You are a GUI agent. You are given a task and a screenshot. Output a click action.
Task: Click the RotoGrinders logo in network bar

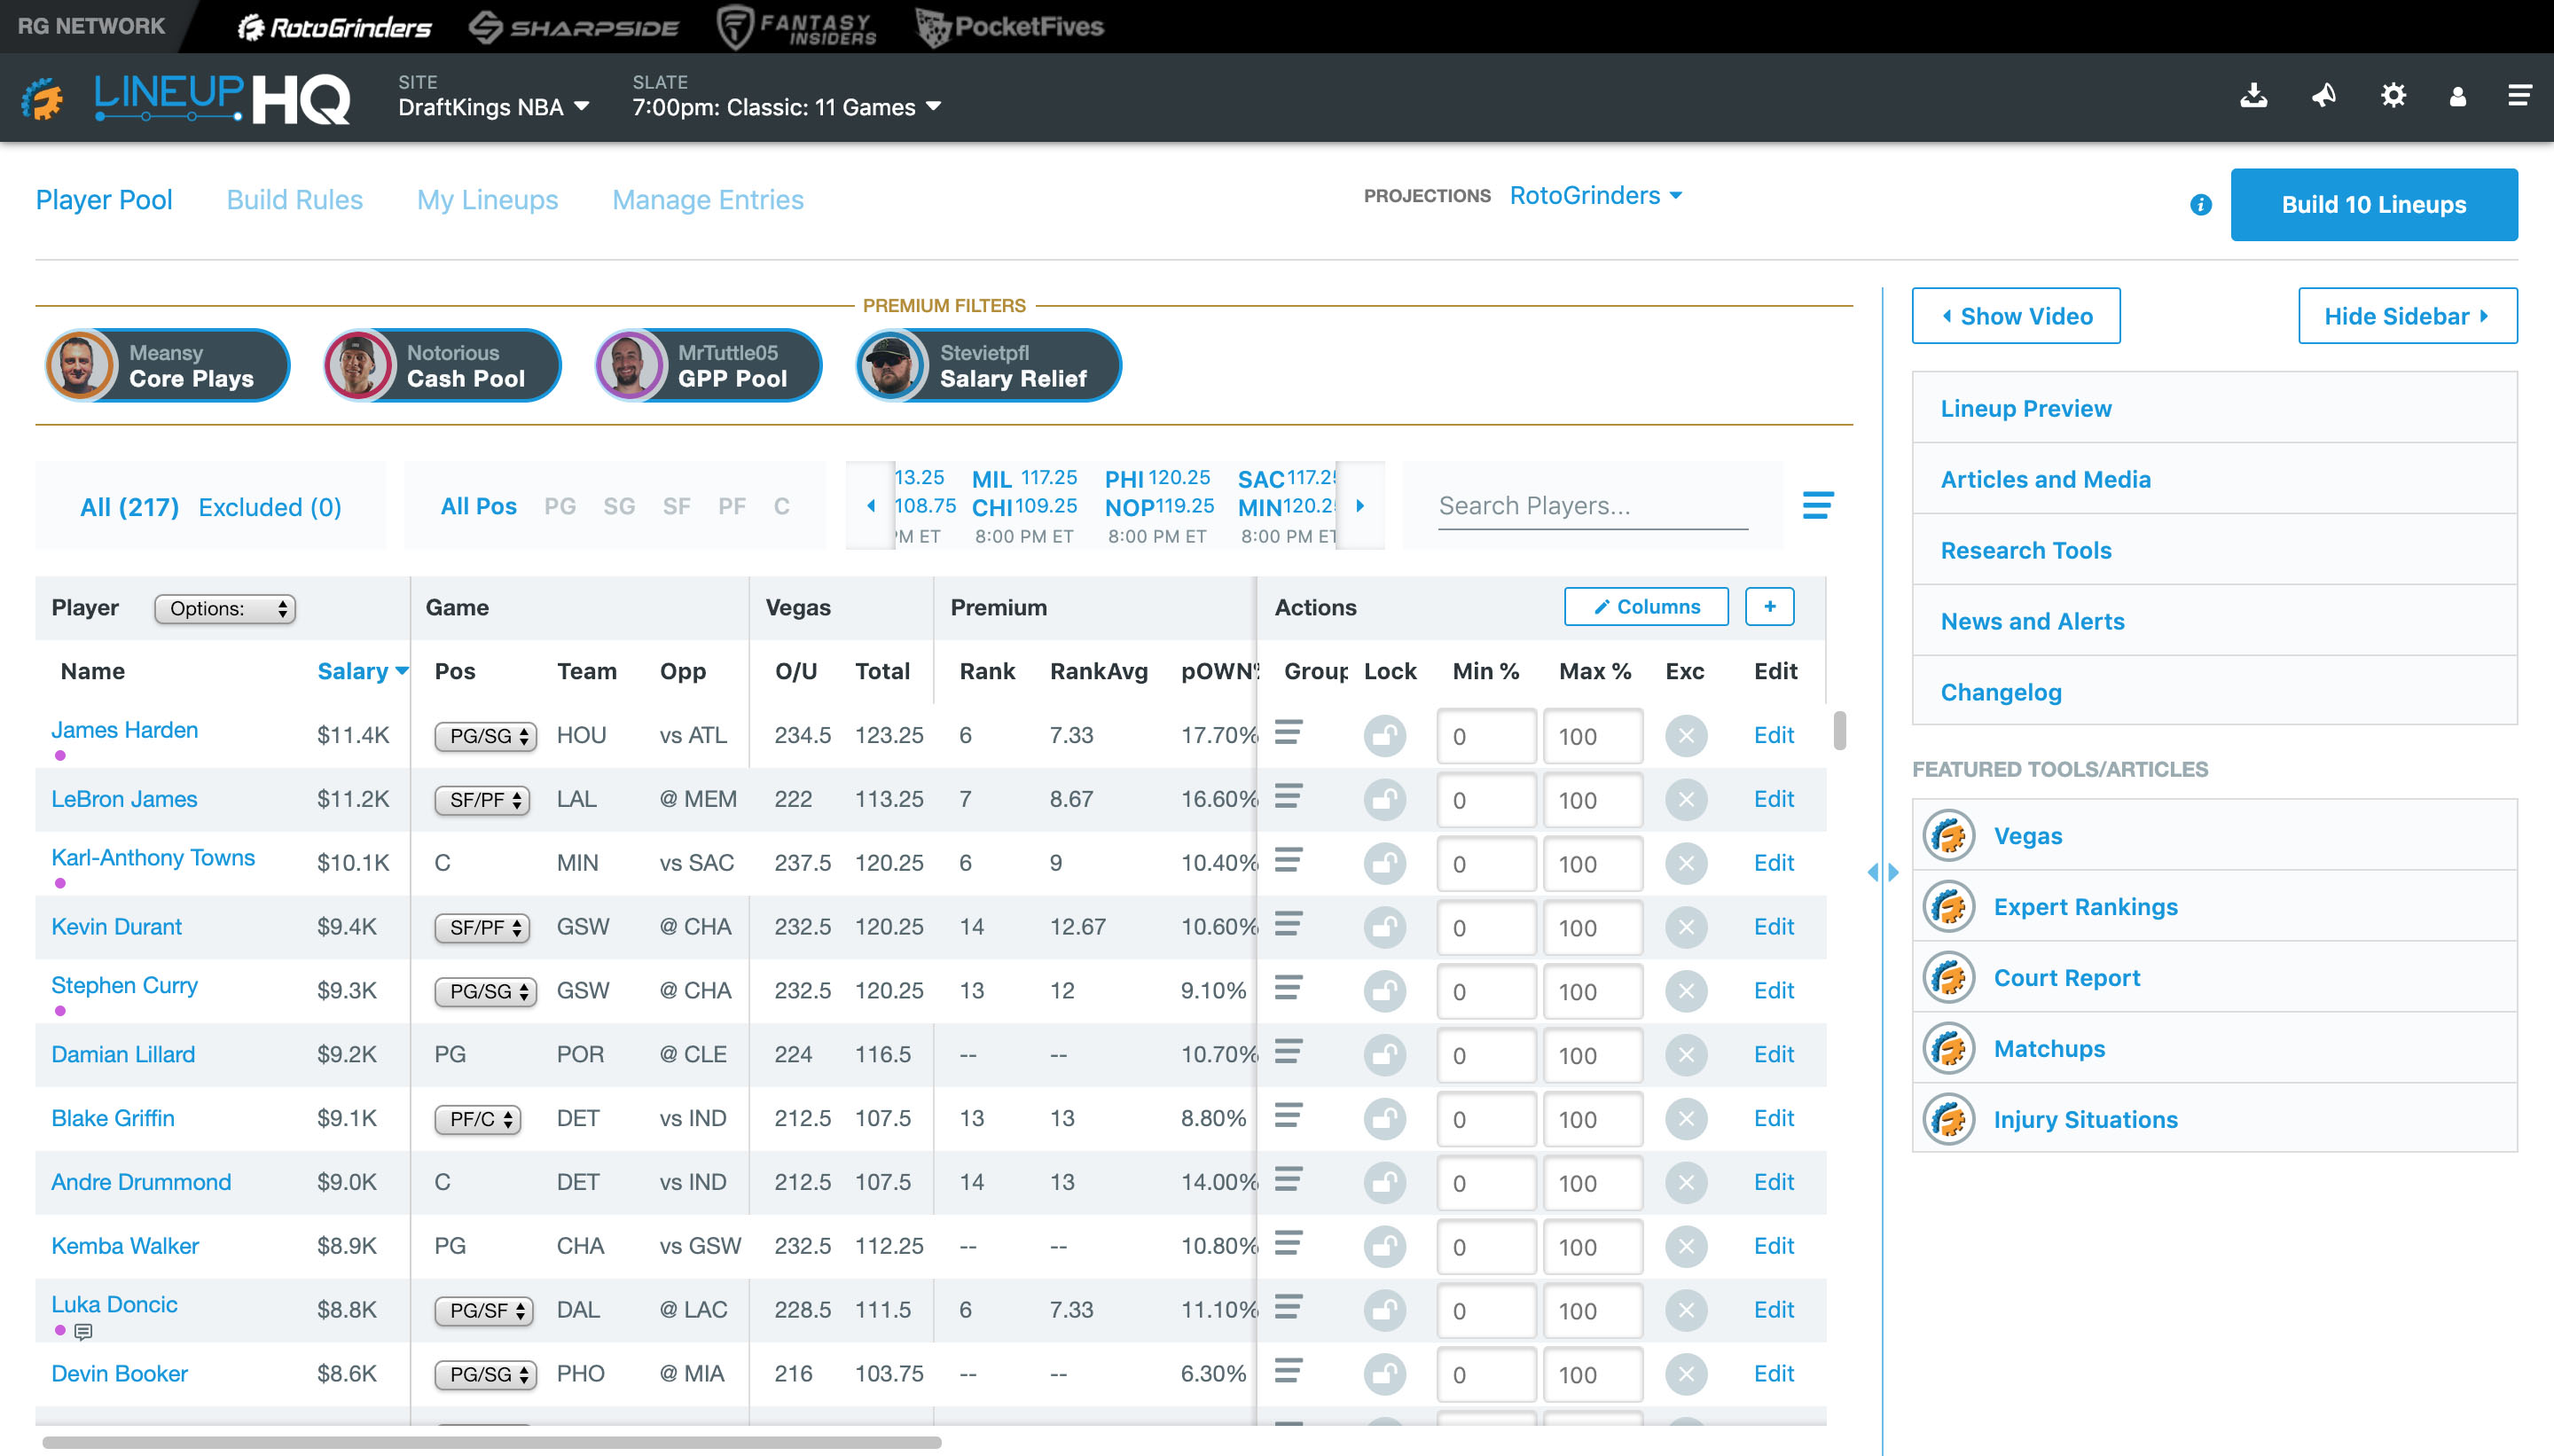(334, 27)
